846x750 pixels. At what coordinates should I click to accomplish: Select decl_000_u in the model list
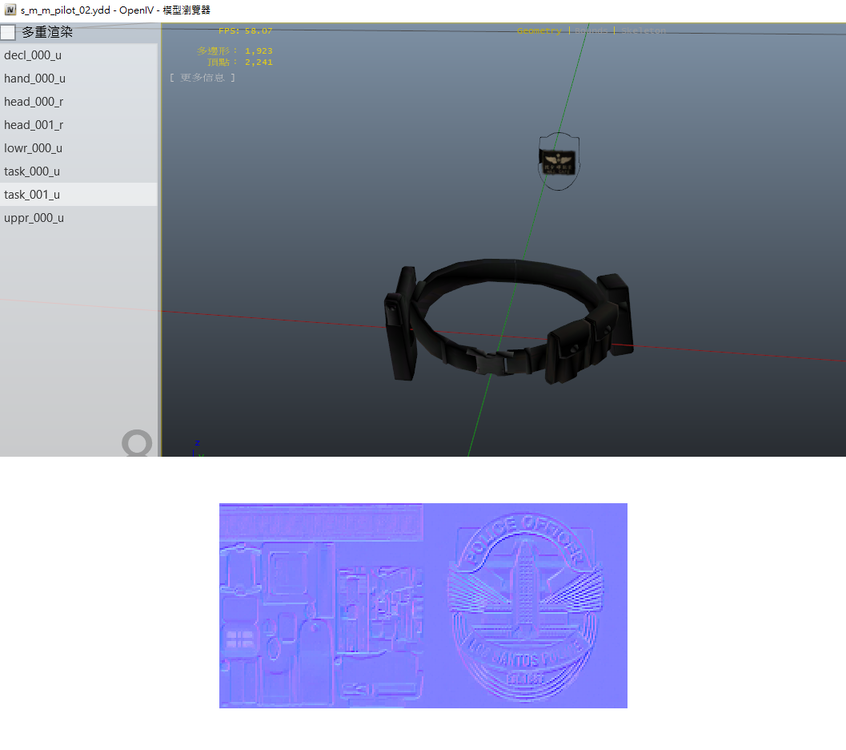tap(79, 55)
